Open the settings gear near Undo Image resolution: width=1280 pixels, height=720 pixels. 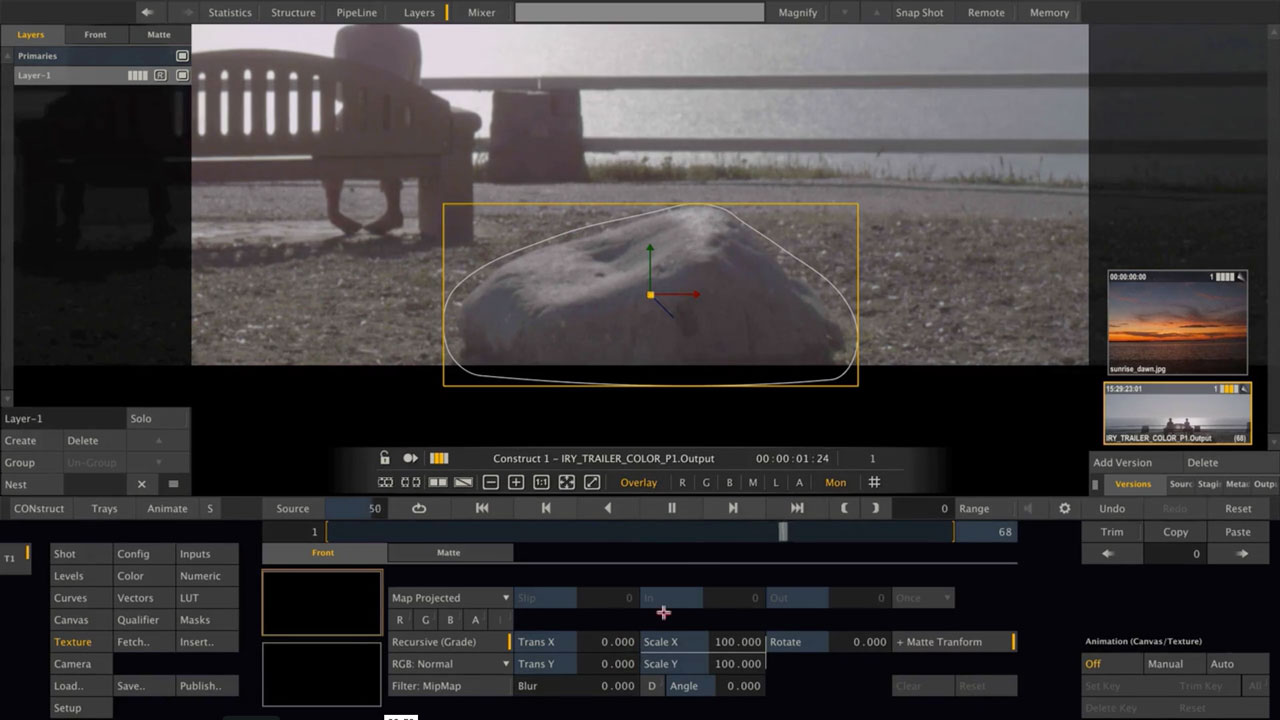1065,508
